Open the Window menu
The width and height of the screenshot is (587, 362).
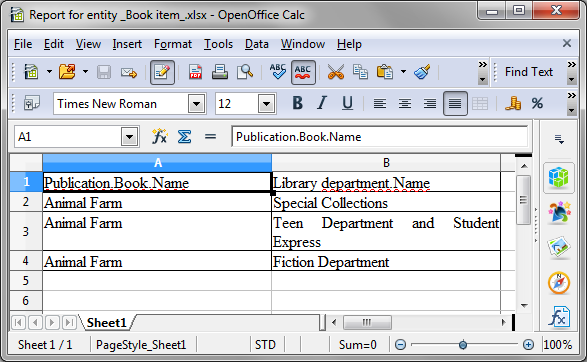(303, 44)
